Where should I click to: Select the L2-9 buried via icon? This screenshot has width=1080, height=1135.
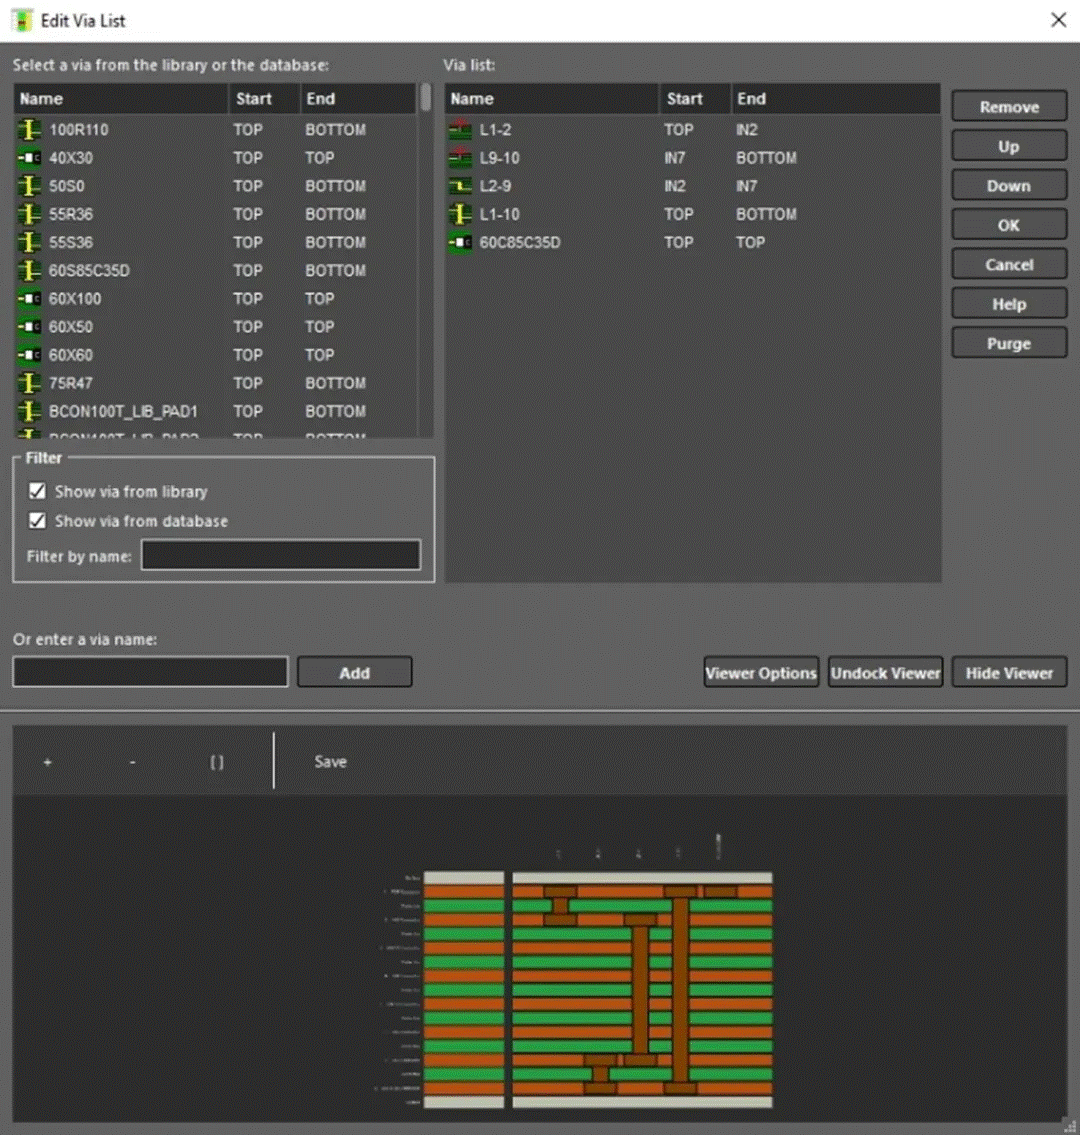[x=461, y=186]
